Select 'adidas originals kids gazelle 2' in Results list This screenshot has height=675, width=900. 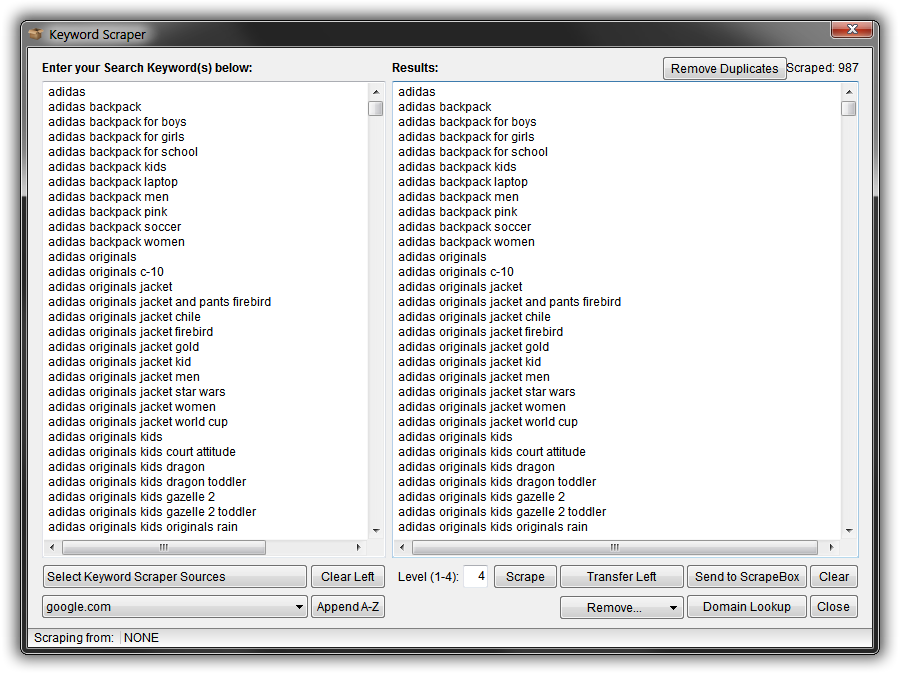(482, 497)
